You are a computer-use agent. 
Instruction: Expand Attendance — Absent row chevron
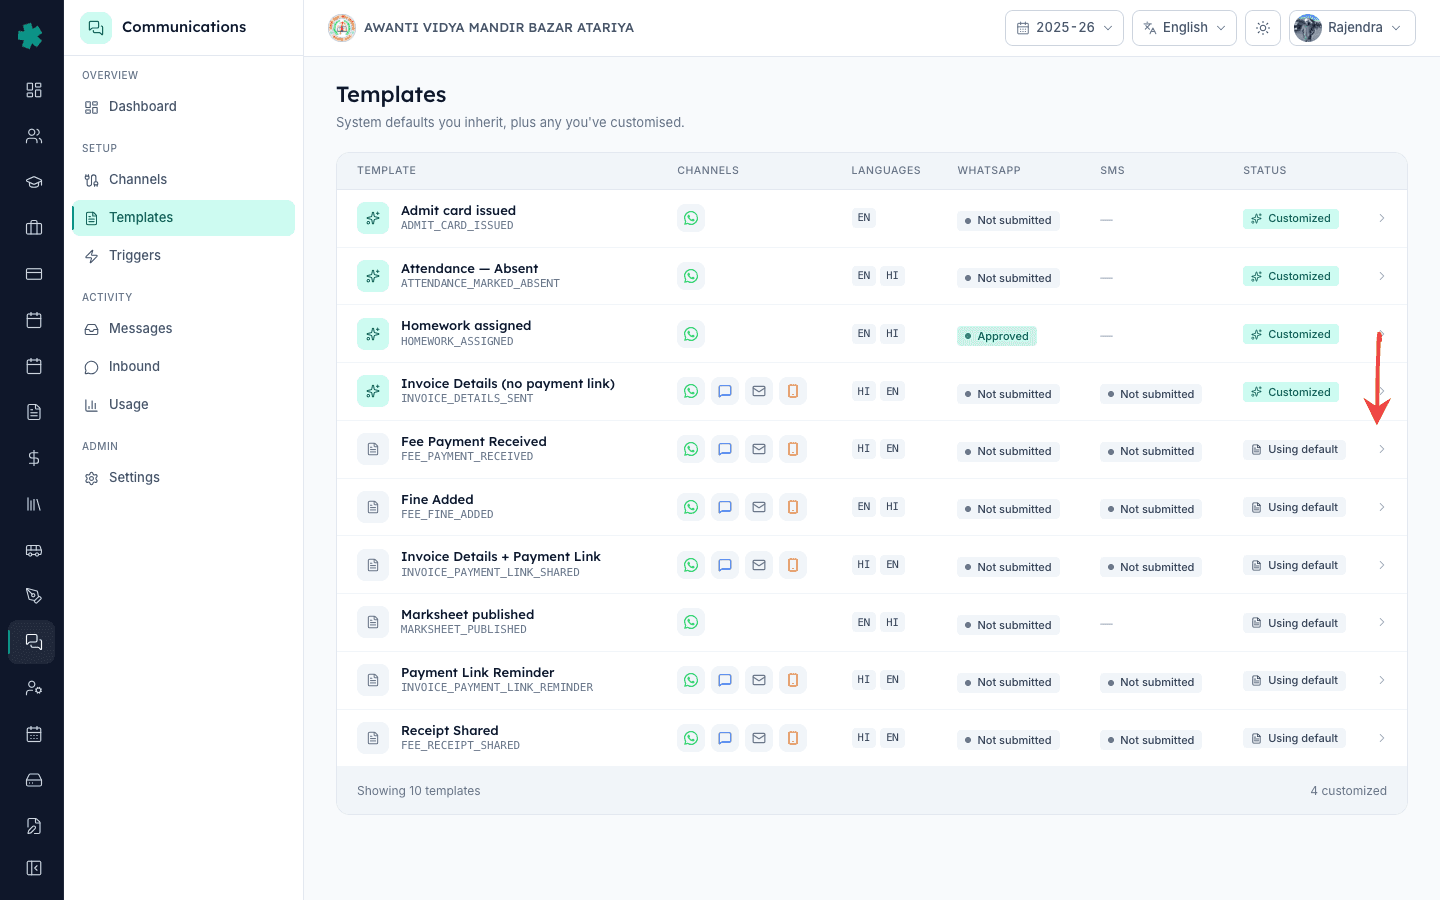tap(1382, 276)
